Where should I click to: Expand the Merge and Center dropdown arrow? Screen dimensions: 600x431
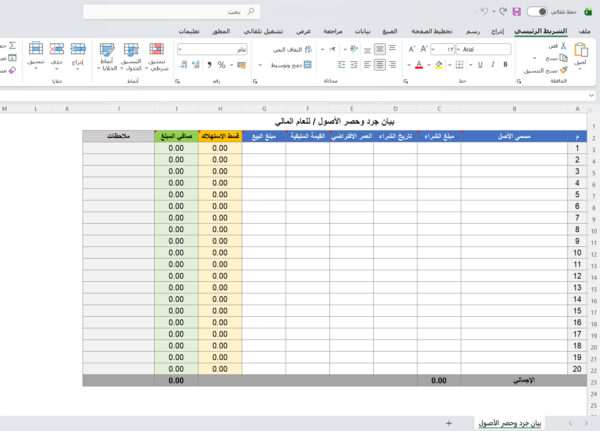[x=260, y=65]
